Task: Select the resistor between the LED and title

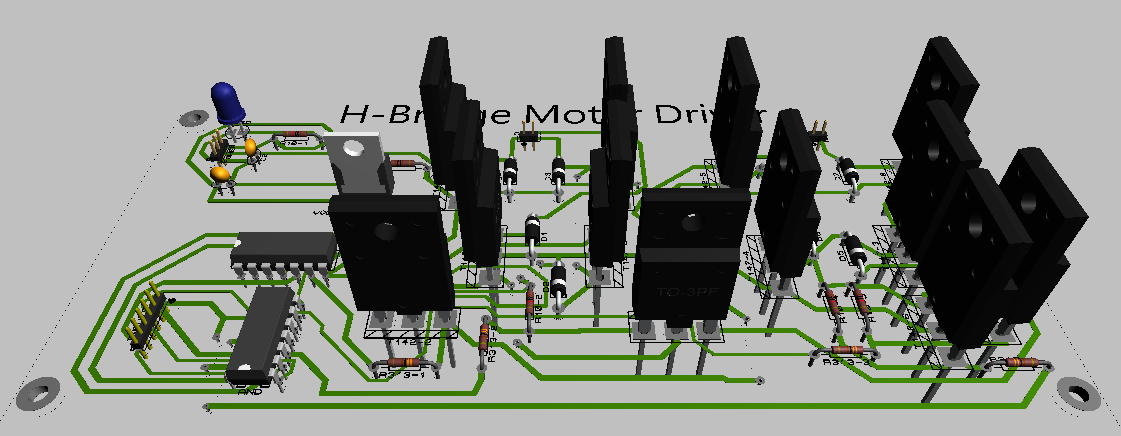Action: tap(294, 134)
